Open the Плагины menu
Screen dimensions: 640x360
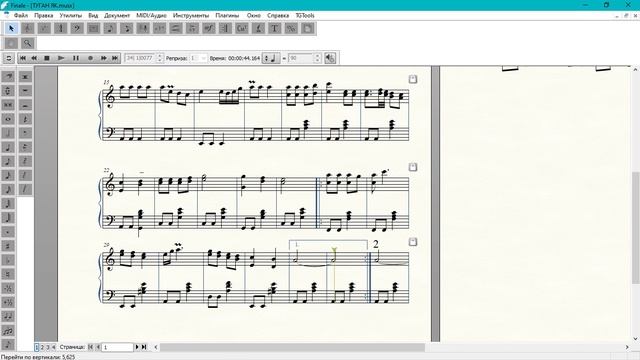227,15
